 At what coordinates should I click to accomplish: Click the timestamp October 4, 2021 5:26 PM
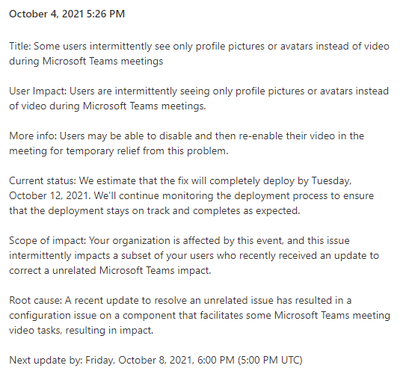[x=67, y=14]
